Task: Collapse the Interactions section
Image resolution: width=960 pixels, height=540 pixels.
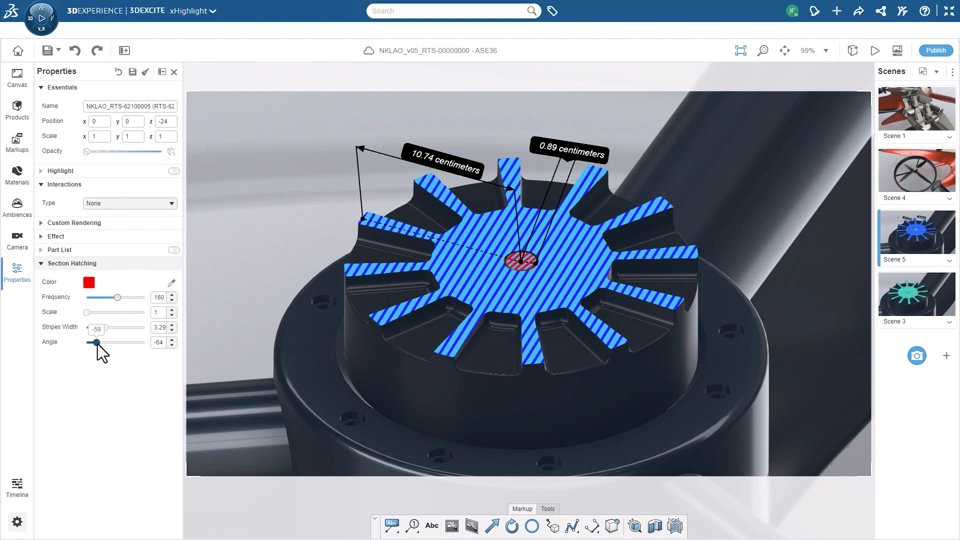Action: click(x=41, y=184)
